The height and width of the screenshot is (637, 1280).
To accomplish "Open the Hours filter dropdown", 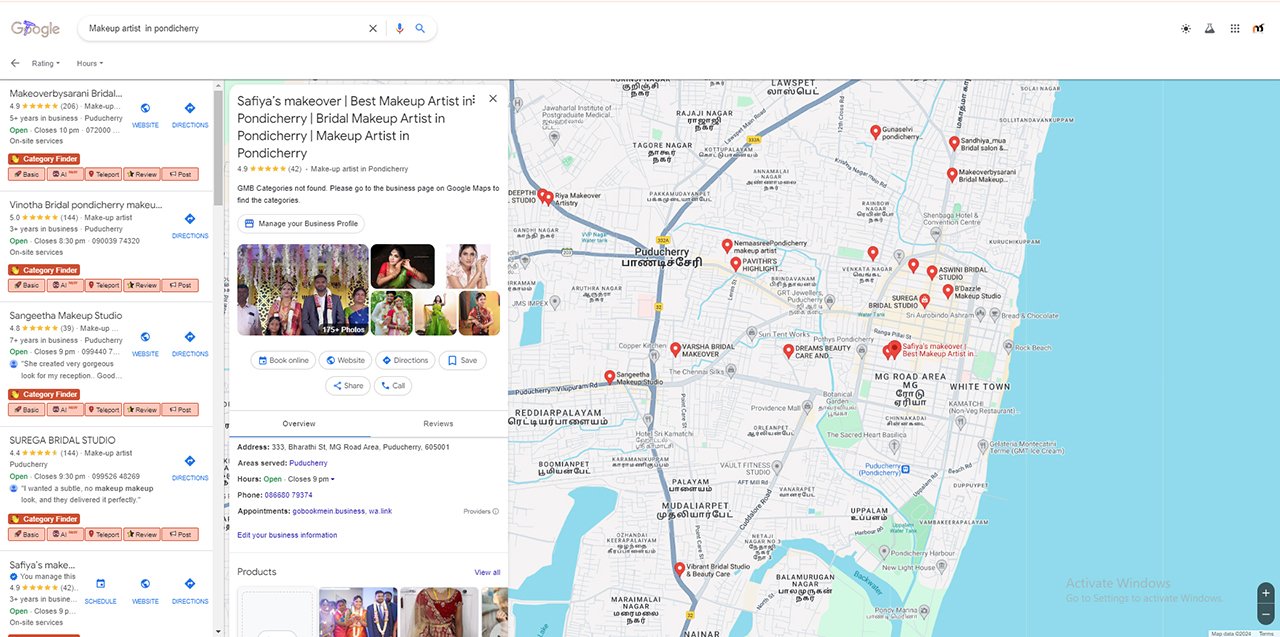I will (90, 63).
